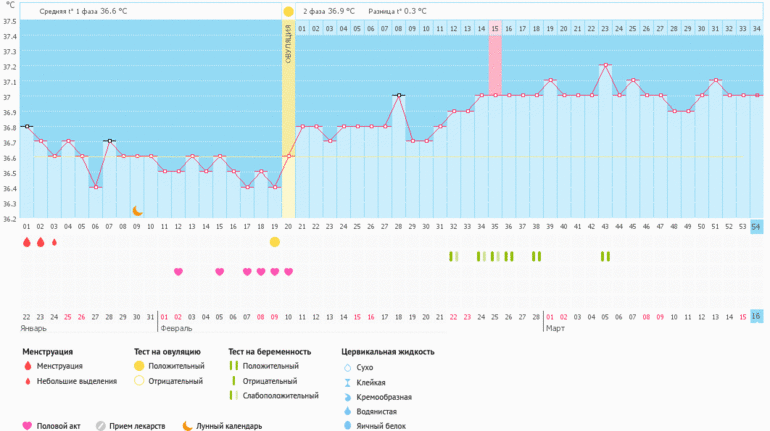Click the temperature peak point at 37.2 degrees
Viewport: 770px width, 431px height.
point(605,65)
